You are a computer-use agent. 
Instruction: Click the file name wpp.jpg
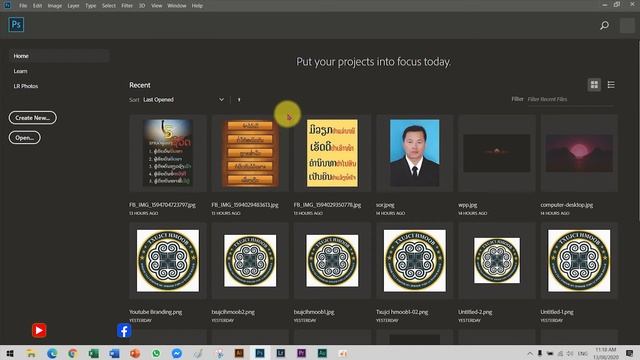(x=468, y=205)
